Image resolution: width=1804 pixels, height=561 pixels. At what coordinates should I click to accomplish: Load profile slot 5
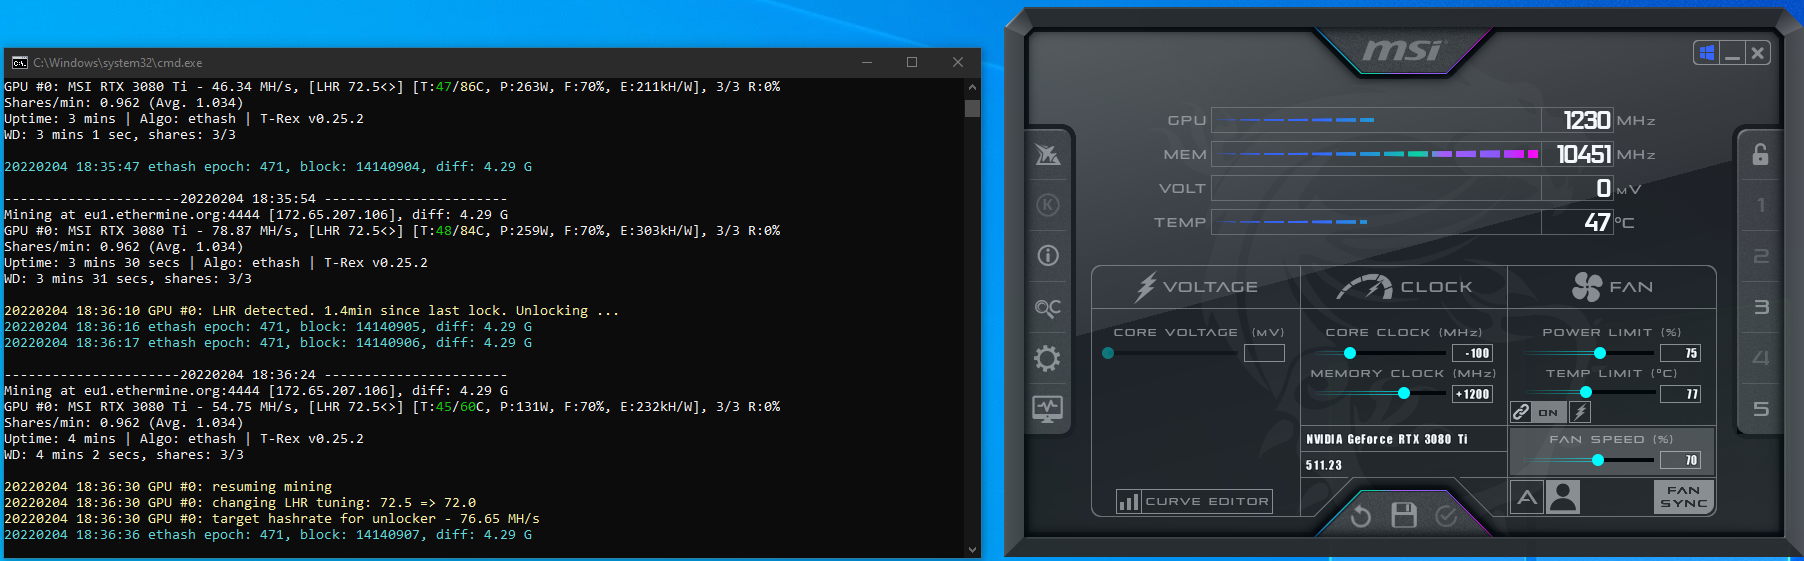pyautogui.click(x=1761, y=409)
